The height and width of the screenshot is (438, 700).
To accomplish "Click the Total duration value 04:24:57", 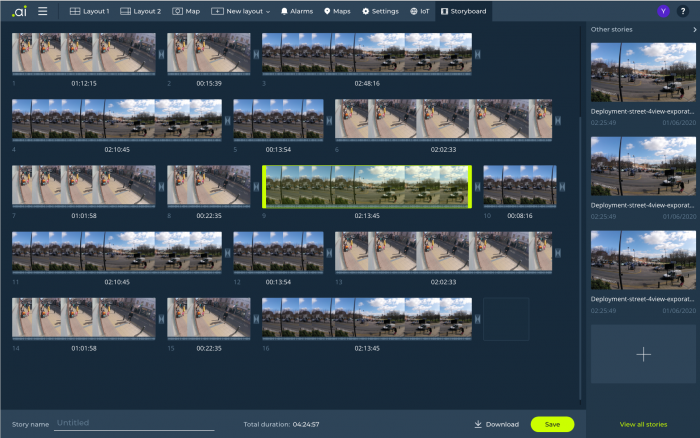I will [x=306, y=424].
